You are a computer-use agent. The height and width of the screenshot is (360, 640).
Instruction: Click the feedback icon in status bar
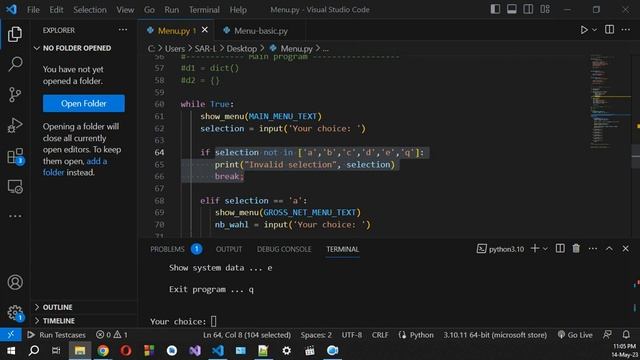(x=607, y=335)
